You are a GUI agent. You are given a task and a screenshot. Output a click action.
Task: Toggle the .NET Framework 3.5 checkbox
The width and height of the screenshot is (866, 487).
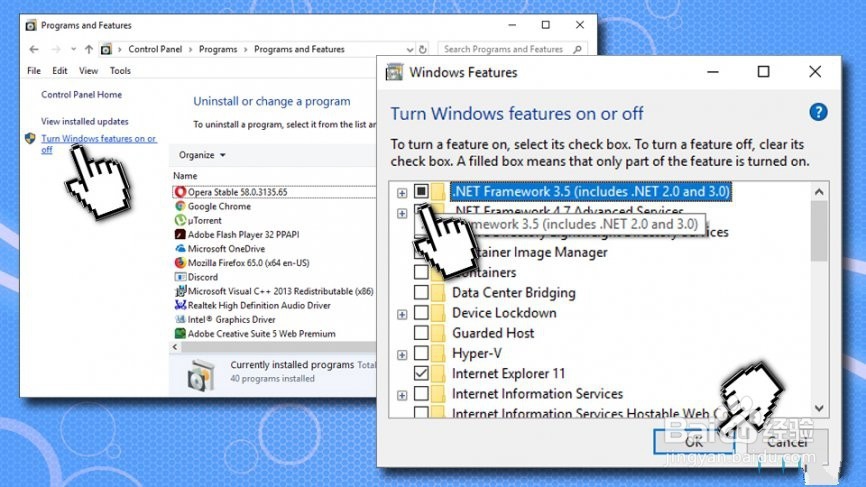point(421,192)
